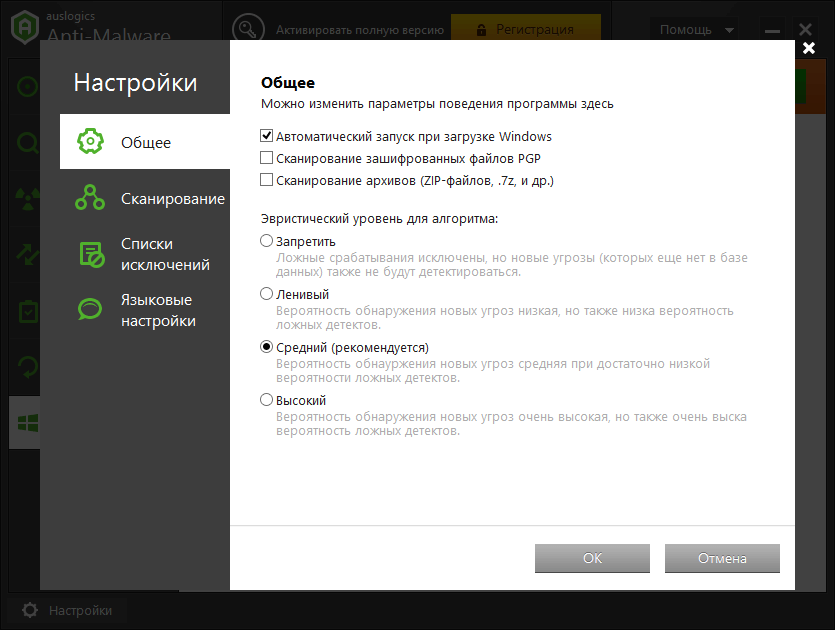Image resolution: width=835 pixels, height=630 pixels.
Task: Confirm settings with the OK button
Action: click(592, 558)
